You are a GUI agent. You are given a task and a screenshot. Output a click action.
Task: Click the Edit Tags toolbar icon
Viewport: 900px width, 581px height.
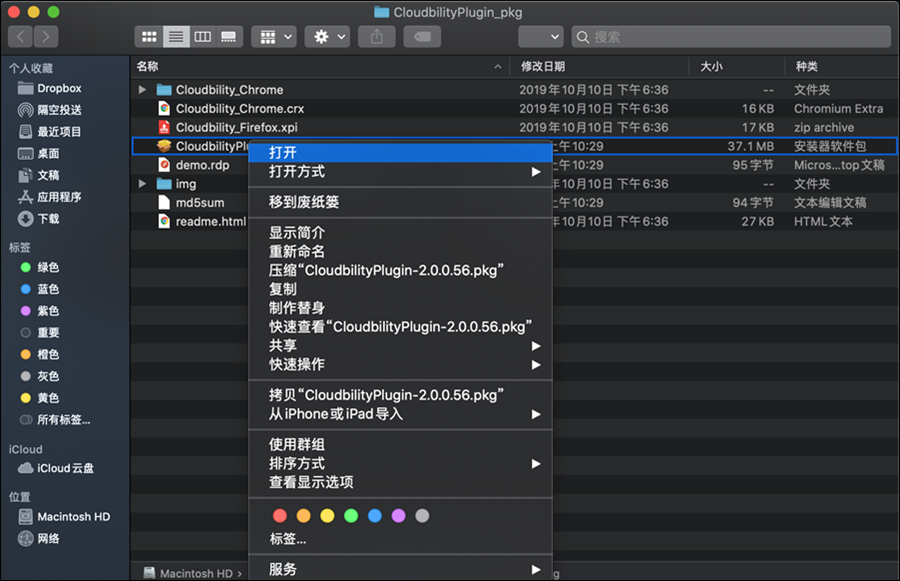(422, 36)
